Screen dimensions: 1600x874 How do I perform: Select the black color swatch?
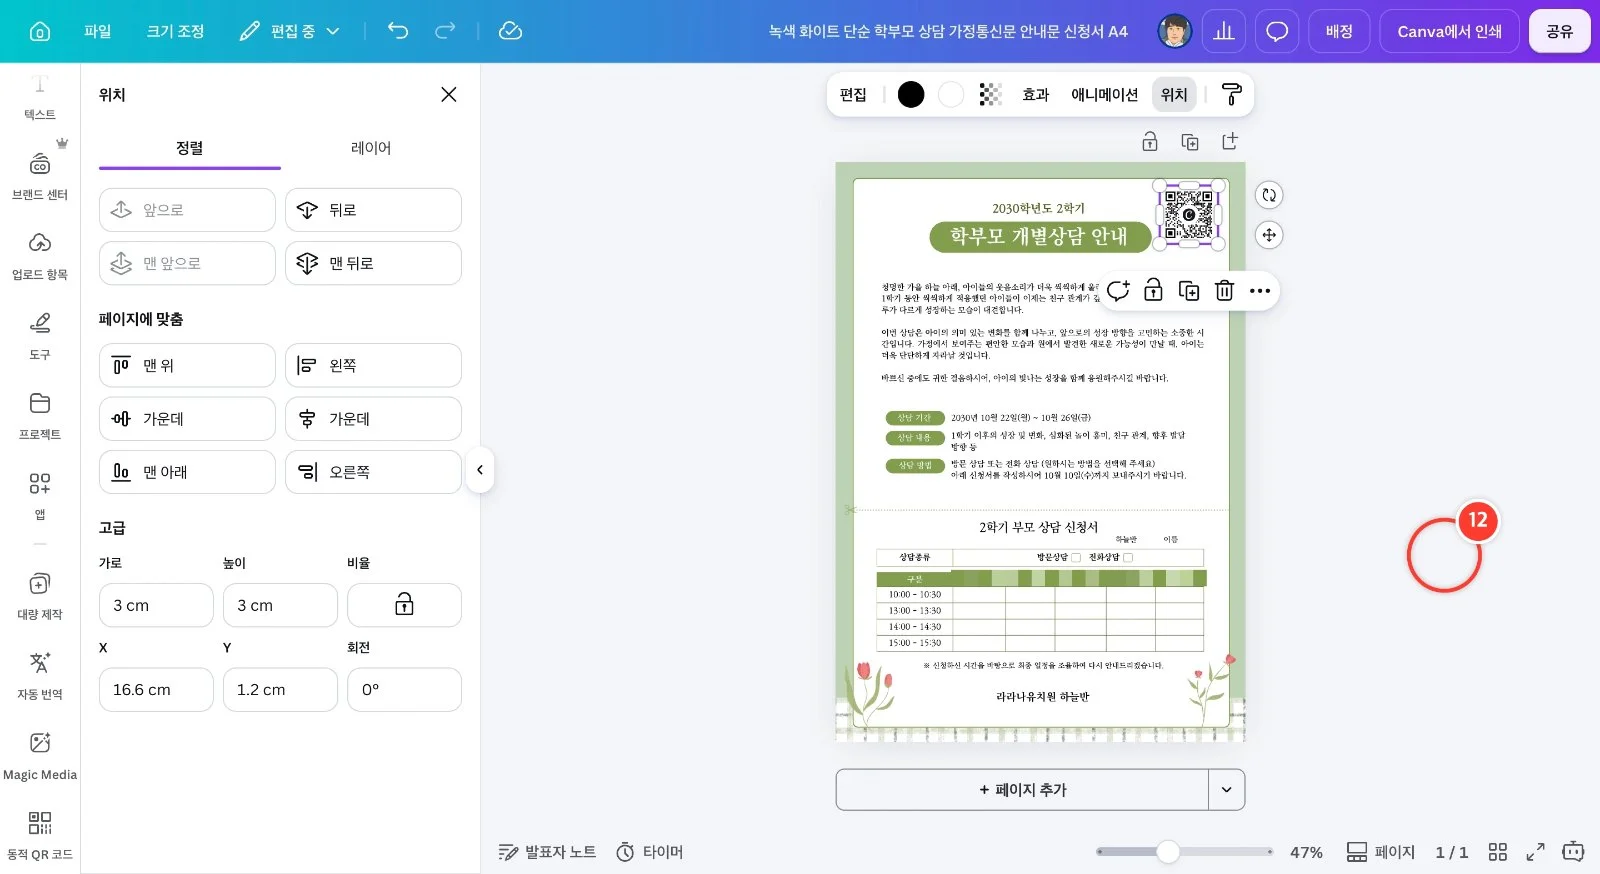pos(911,94)
